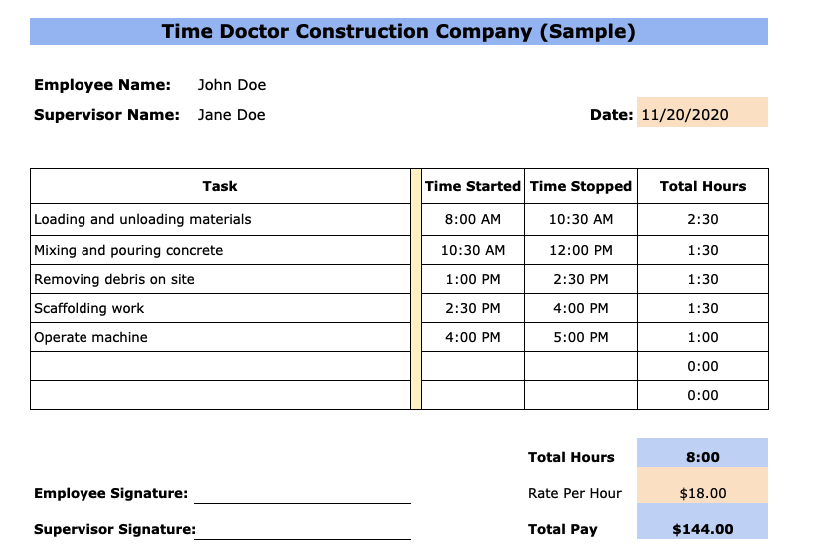Click the Removing debris on site cell
Viewport: 814px width, 553px height.
114,279
